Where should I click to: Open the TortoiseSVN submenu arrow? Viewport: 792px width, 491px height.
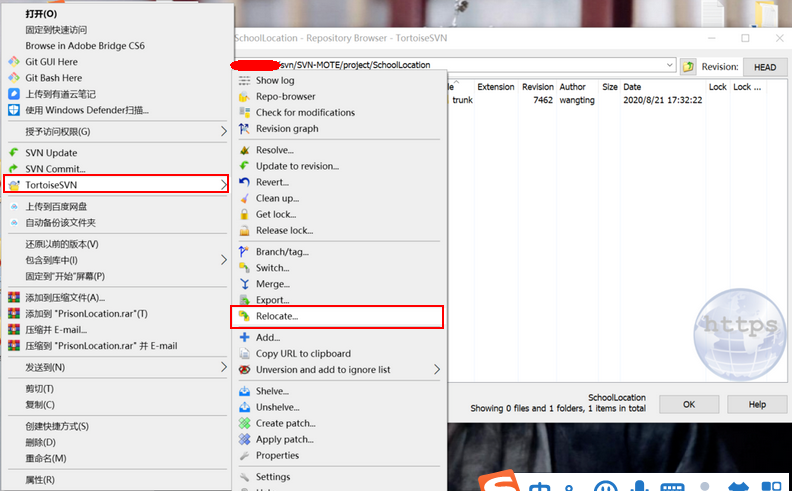[223, 185]
